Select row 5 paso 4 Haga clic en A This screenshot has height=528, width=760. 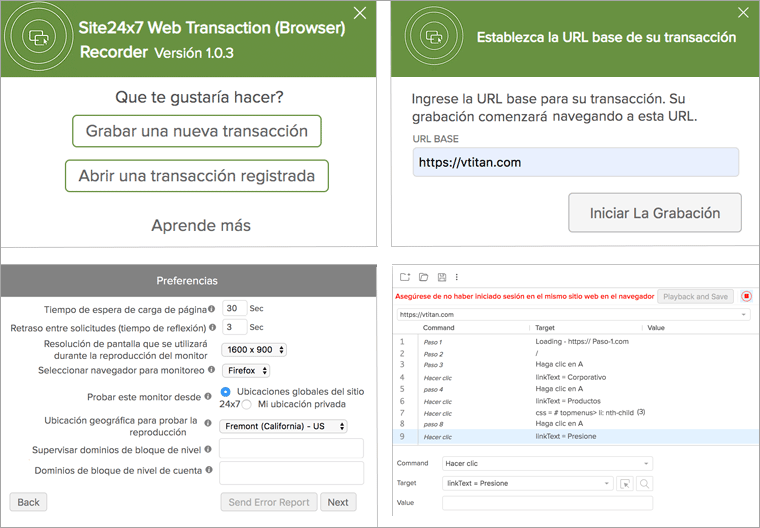coord(575,389)
